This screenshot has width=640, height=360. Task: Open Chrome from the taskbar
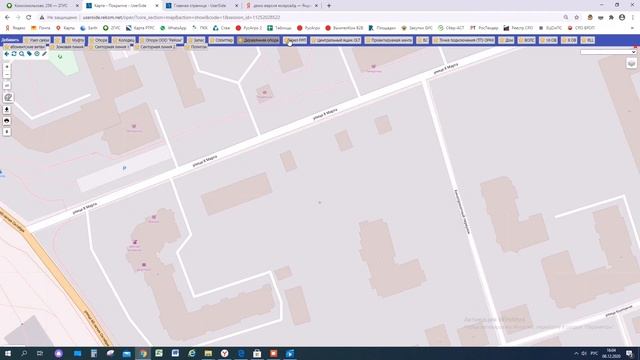pos(143,353)
